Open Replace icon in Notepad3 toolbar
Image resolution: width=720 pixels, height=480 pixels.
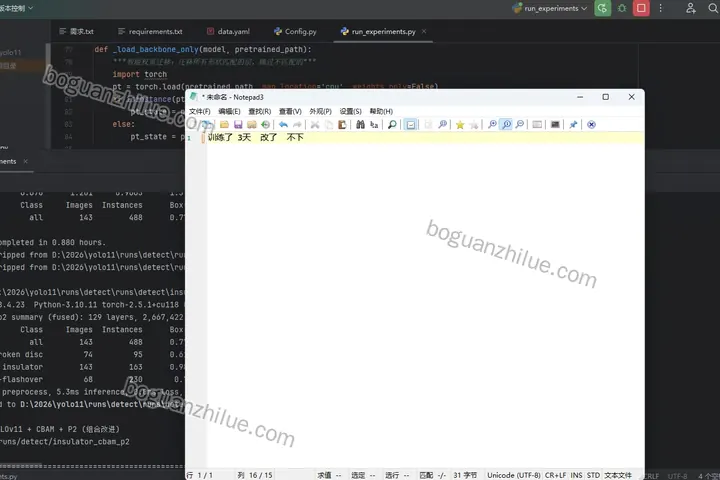374,124
